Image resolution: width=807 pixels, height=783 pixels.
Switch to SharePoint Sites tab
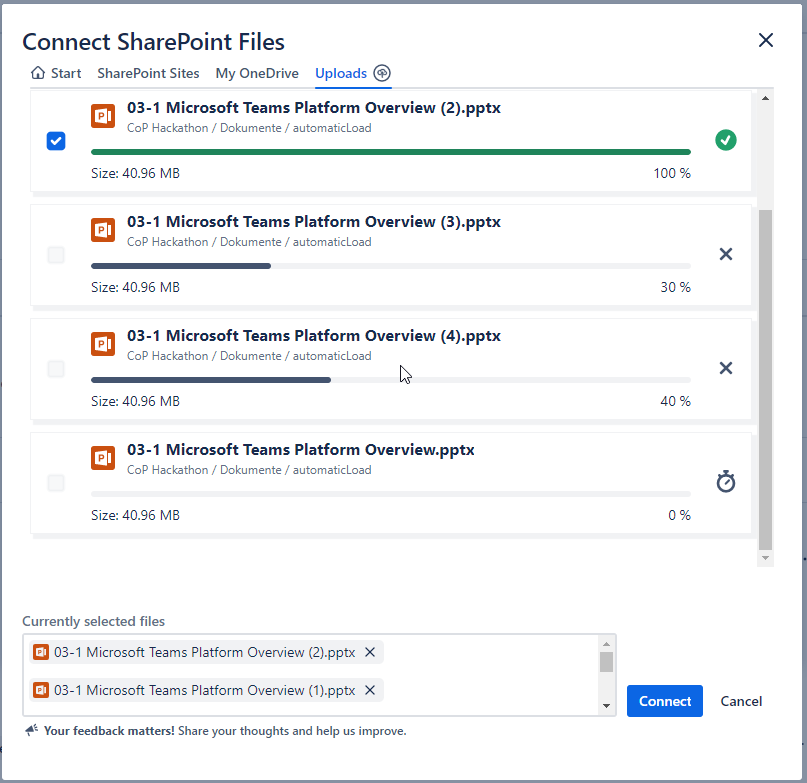148,73
